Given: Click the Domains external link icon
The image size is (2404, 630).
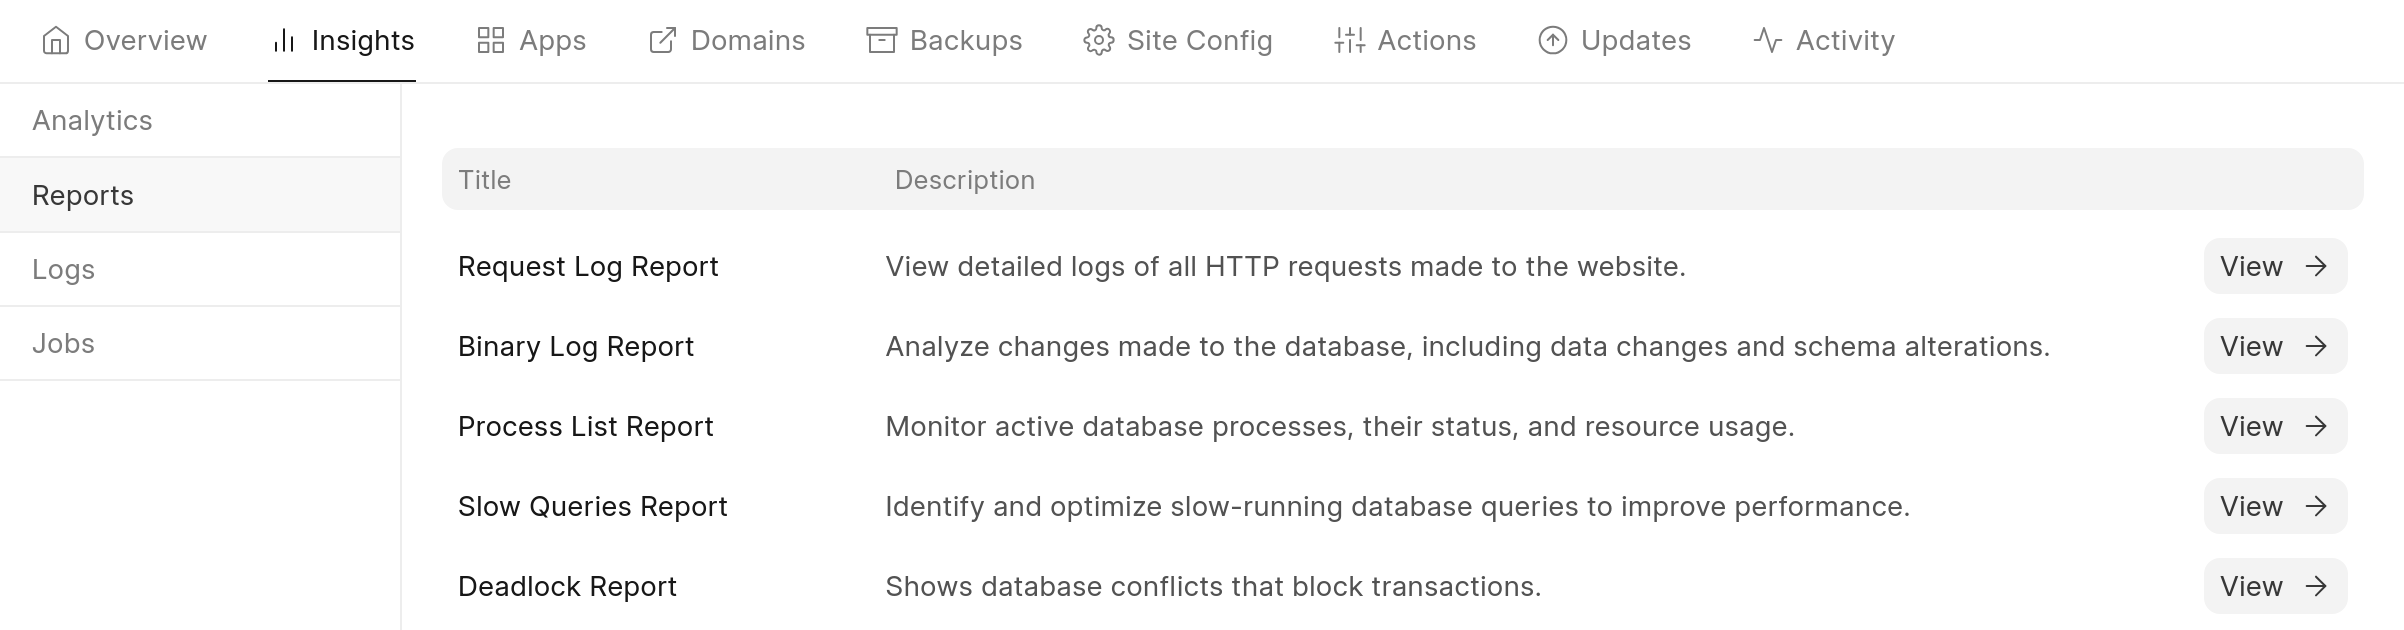Looking at the screenshot, I should (x=662, y=41).
